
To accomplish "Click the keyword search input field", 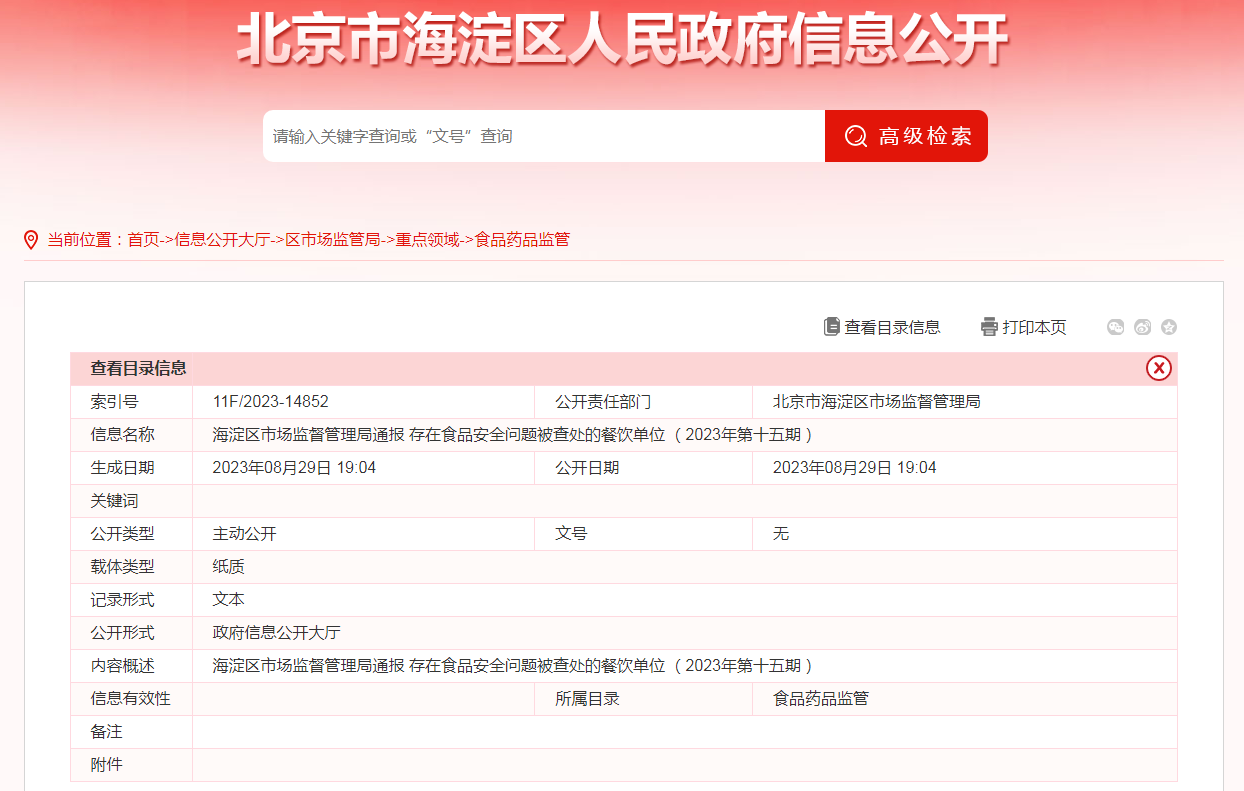I will point(544,136).
